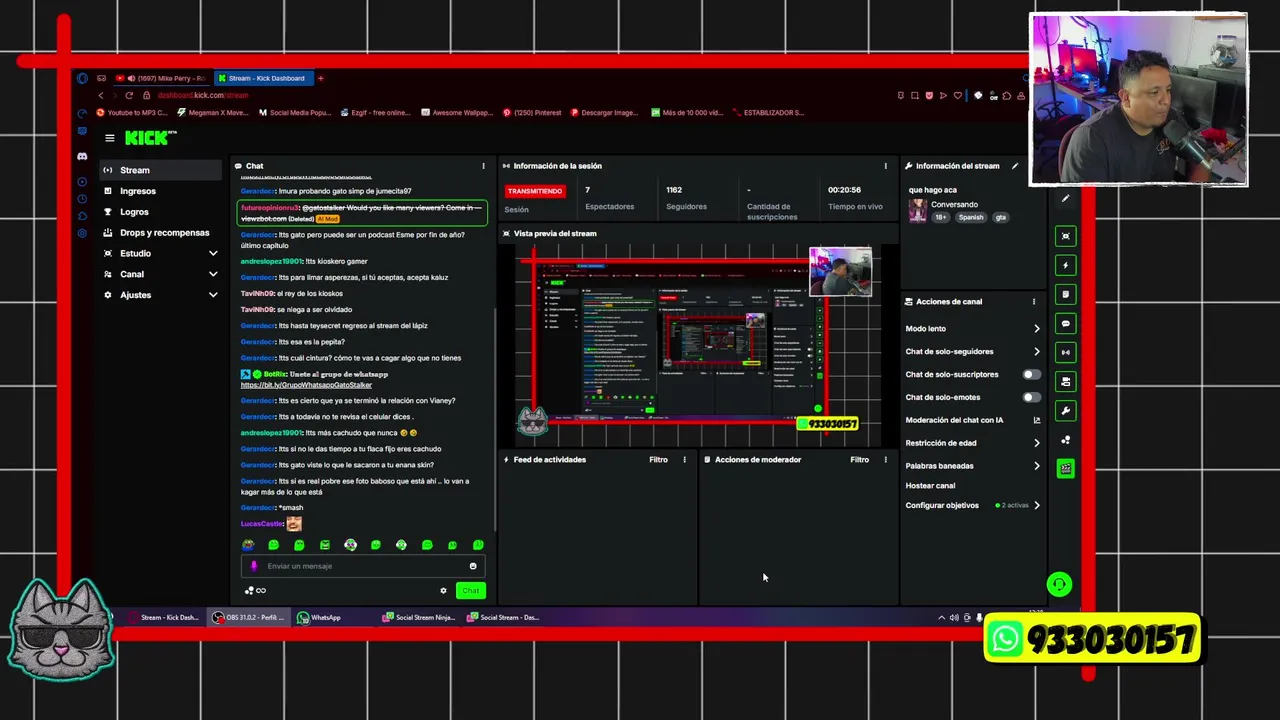Click the Enviar un mensaje field
Image resolution: width=1280 pixels, height=720 pixels.
tap(362, 566)
